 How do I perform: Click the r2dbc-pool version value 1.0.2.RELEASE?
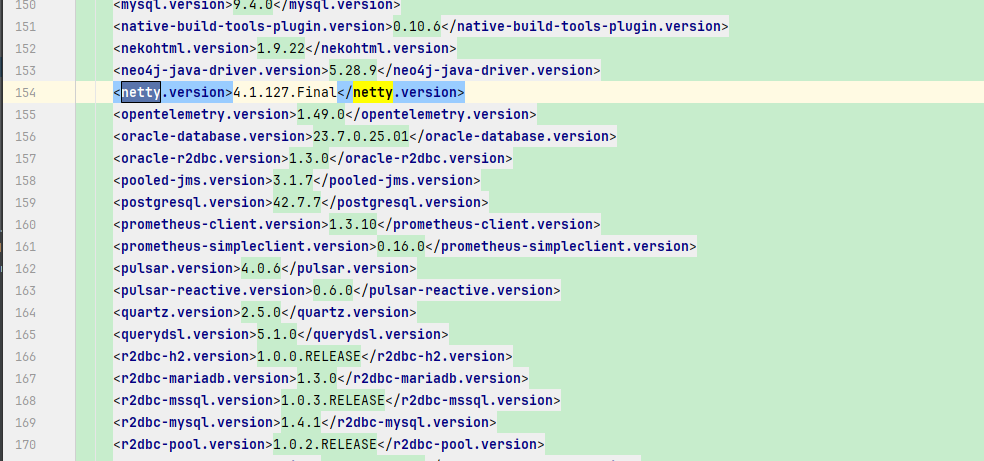point(325,445)
